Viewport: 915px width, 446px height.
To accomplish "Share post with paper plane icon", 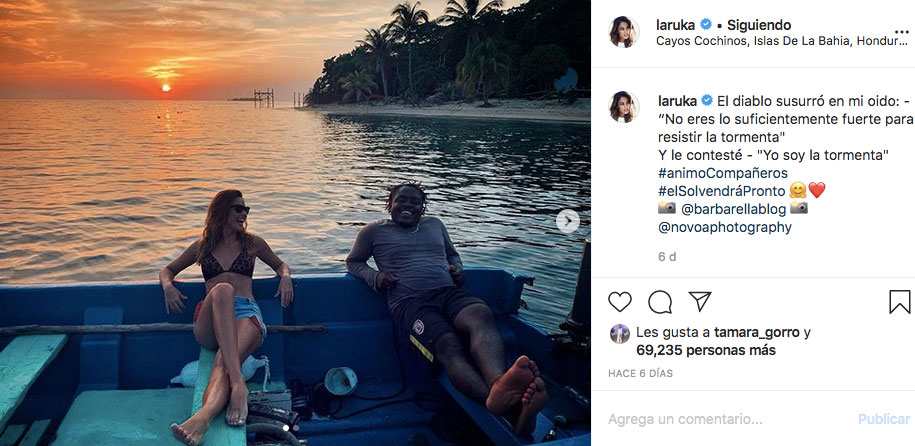I will pyautogui.click(x=700, y=301).
